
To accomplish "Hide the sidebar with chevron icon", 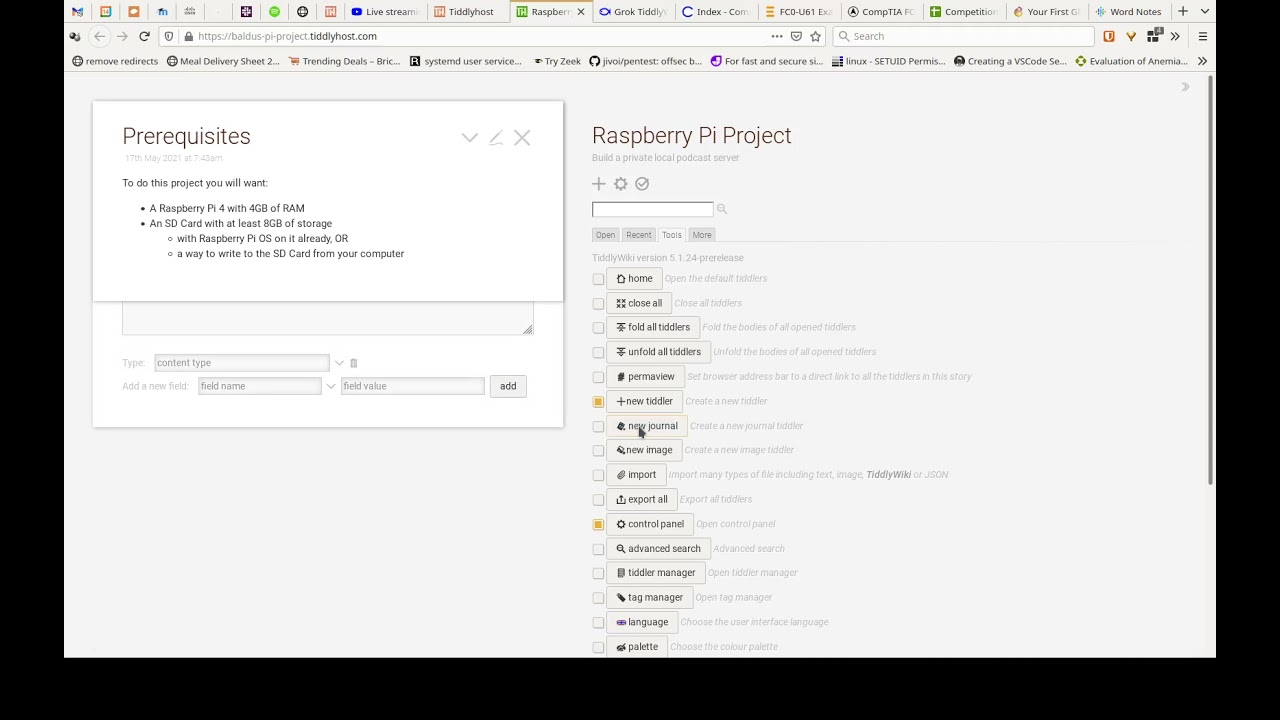I will click(x=1185, y=87).
